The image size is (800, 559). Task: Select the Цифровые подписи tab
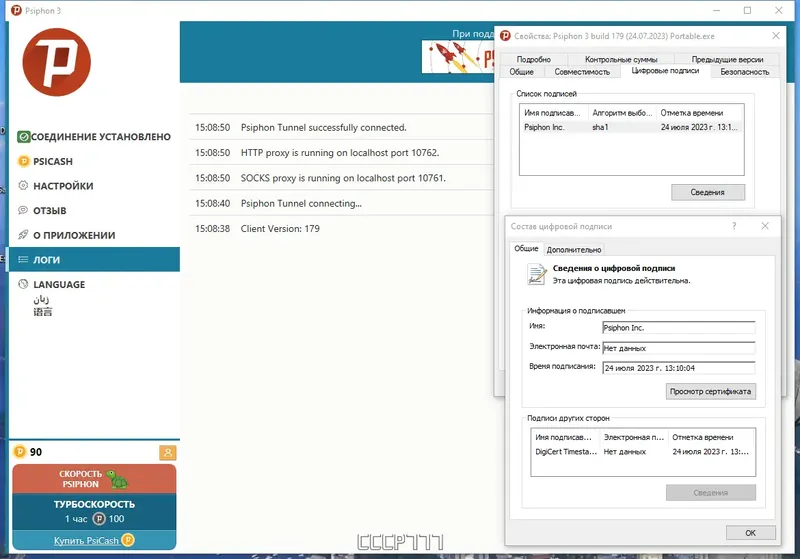pos(665,71)
